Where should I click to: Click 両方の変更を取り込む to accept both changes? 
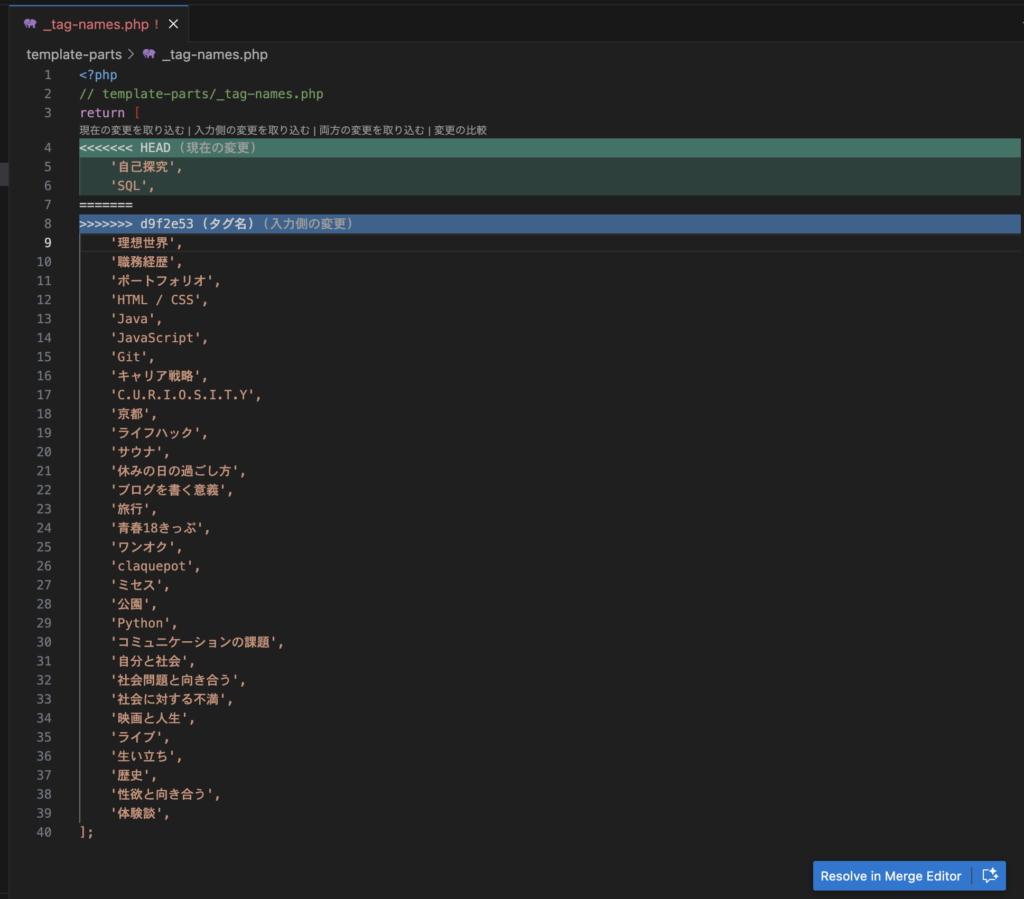(371, 130)
